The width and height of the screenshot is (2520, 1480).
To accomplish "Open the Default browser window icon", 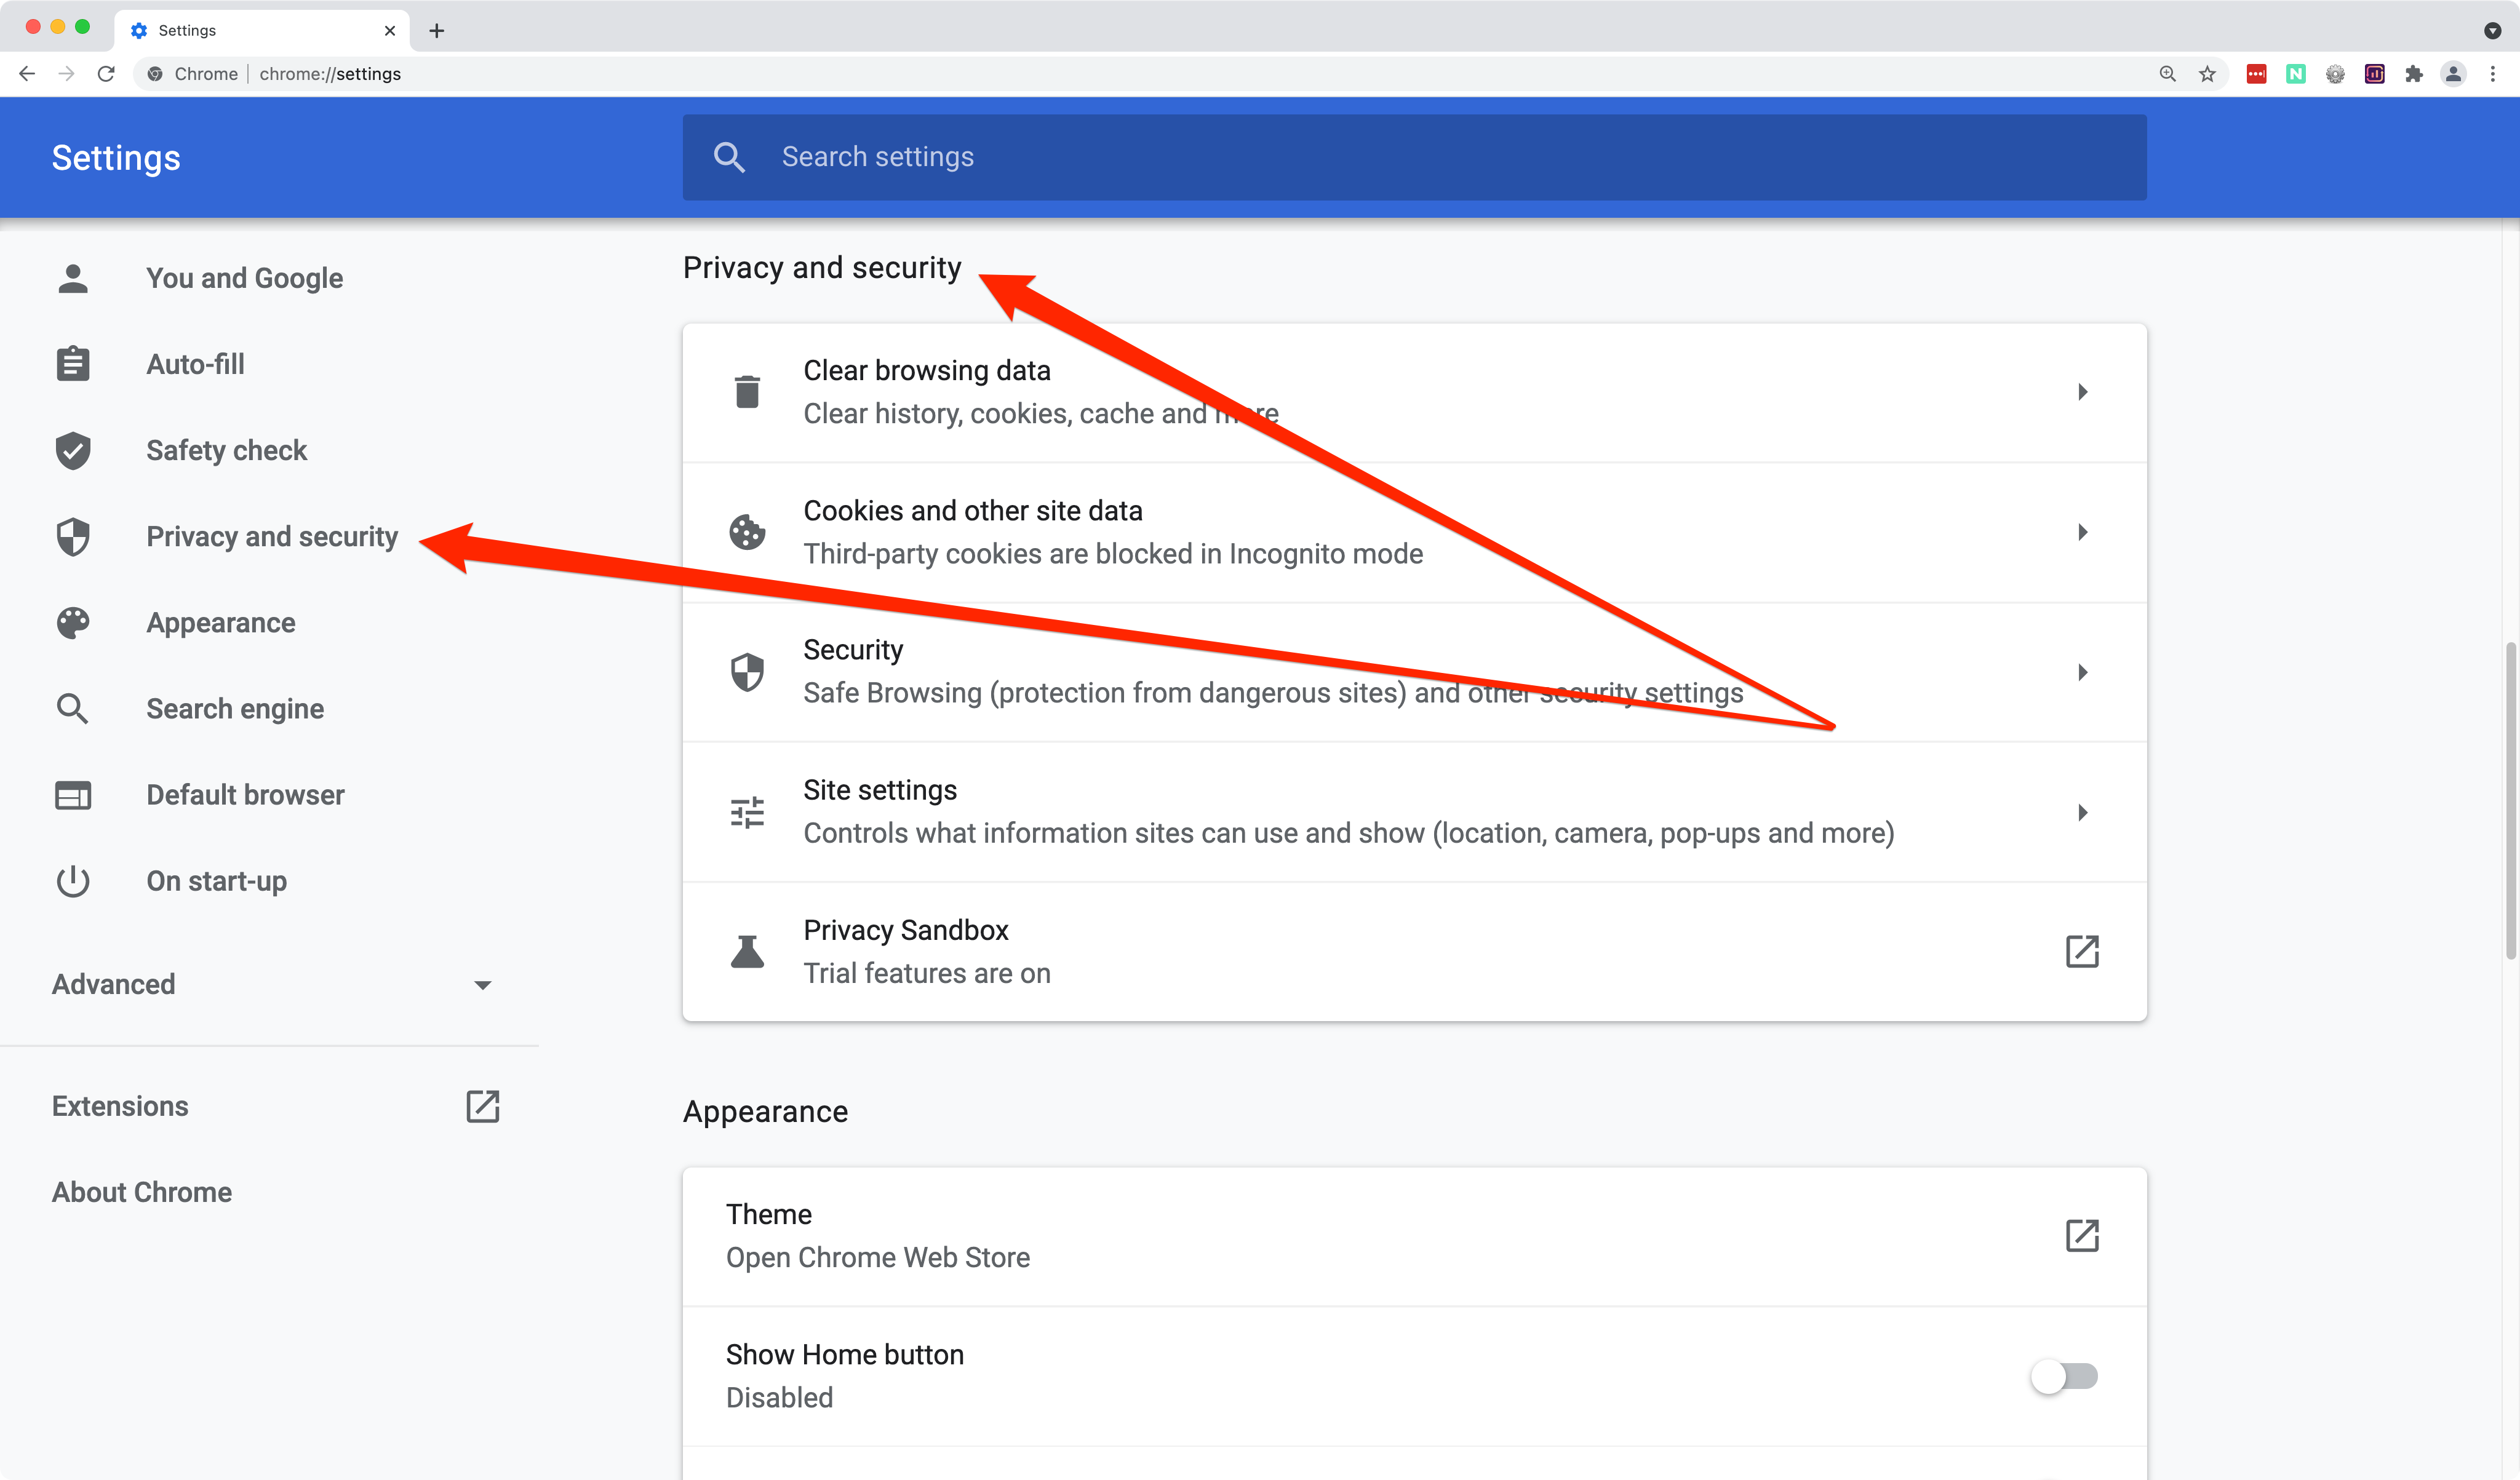I will click(x=73, y=795).
